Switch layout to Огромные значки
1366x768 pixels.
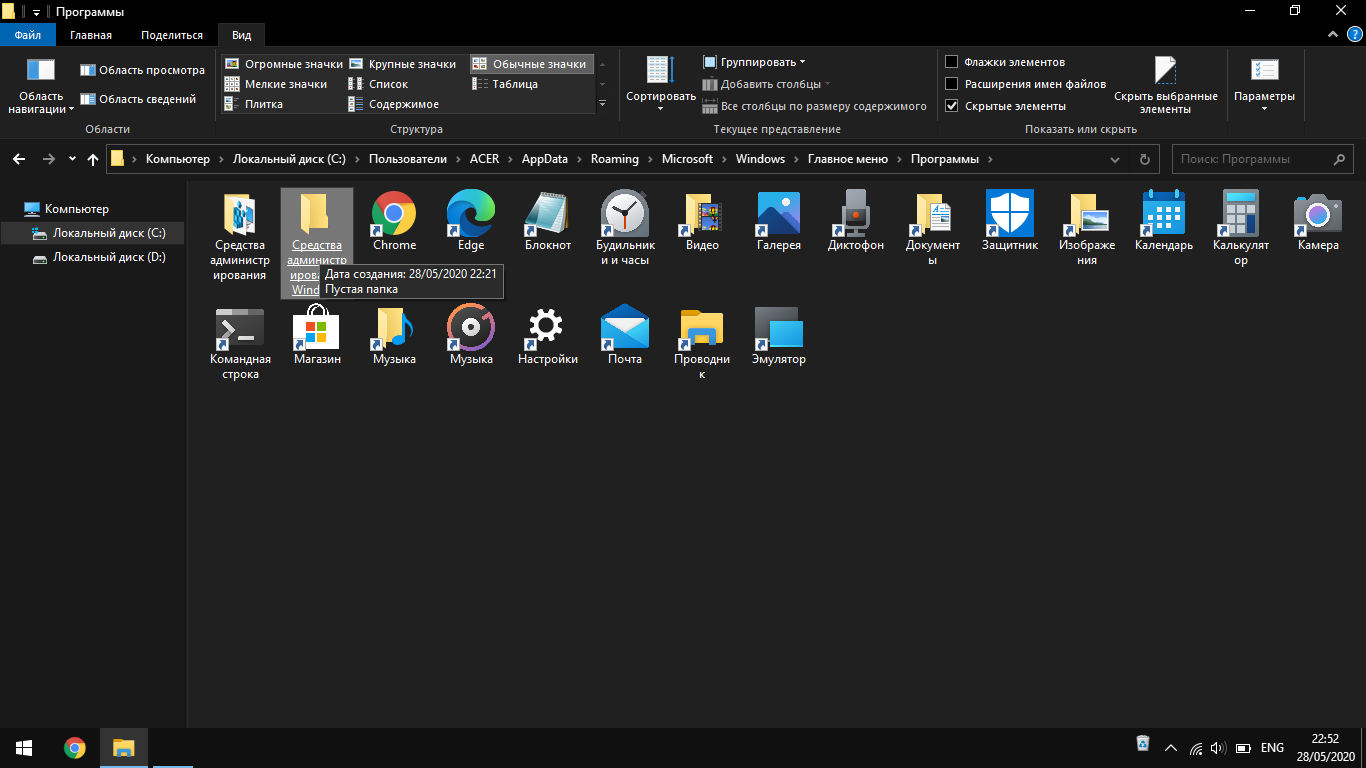tap(283, 64)
